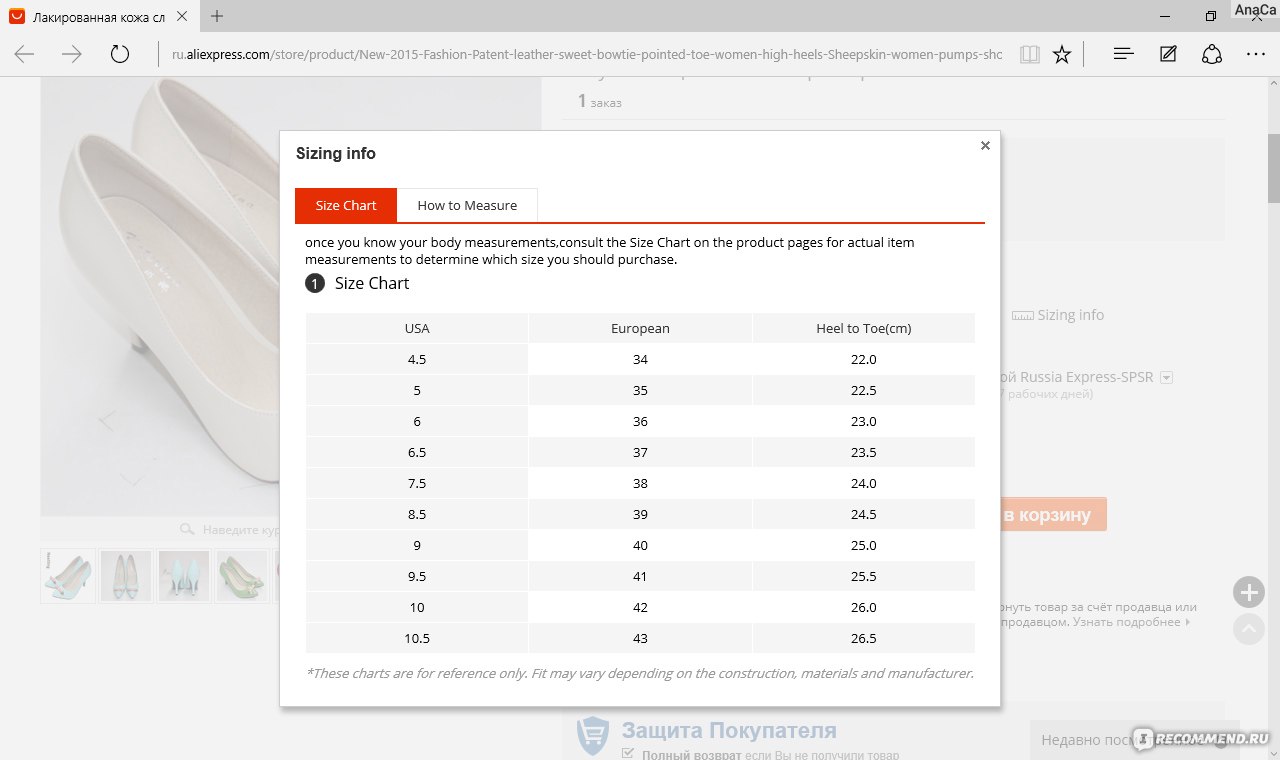The height and width of the screenshot is (760, 1280).
Task: Click the page vertical scrollbar thumb
Action: pos(1273,168)
